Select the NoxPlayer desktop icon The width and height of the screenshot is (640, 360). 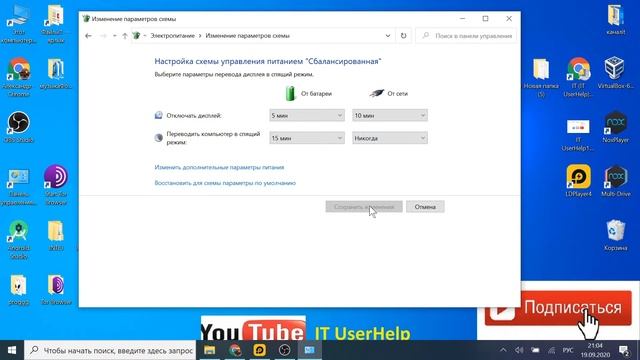point(615,127)
